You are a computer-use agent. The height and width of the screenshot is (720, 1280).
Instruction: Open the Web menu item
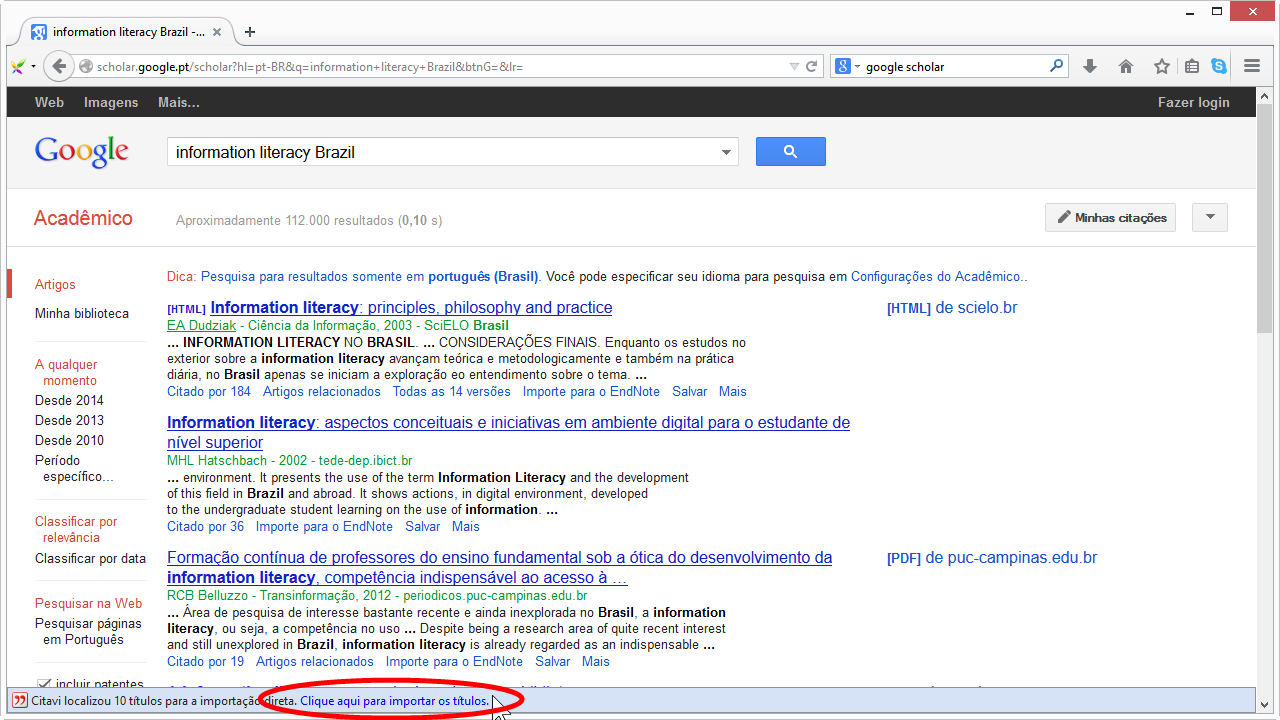[49, 102]
